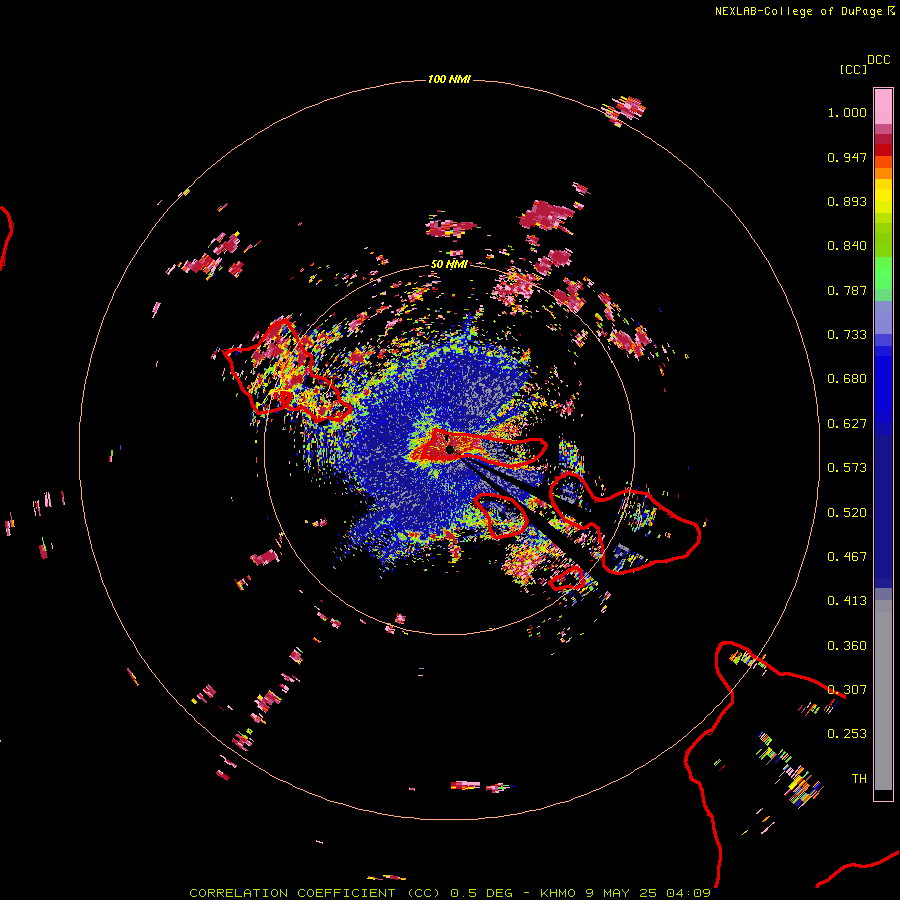This screenshot has height=900, width=900.
Task: Click the 0.360 scale value
Action: 847,646
